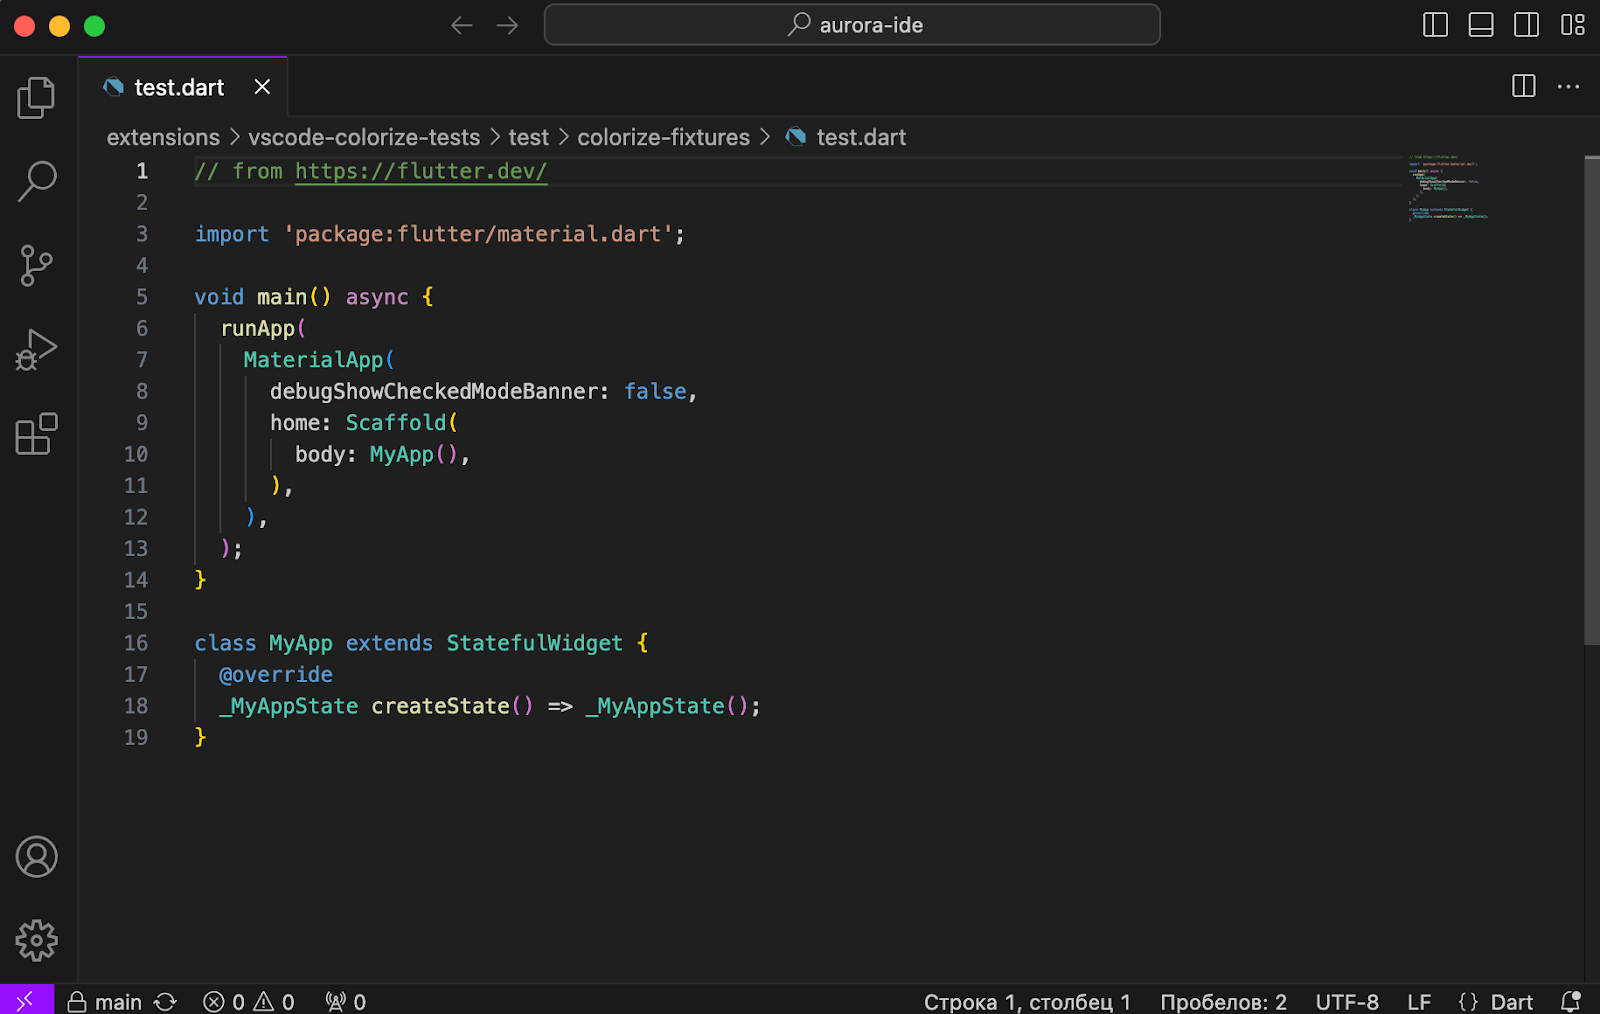Open the extensions breadcrumb dropdown

click(163, 137)
